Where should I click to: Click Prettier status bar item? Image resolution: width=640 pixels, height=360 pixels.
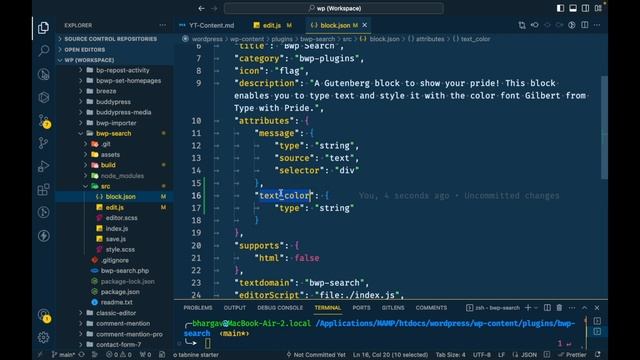point(572,355)
